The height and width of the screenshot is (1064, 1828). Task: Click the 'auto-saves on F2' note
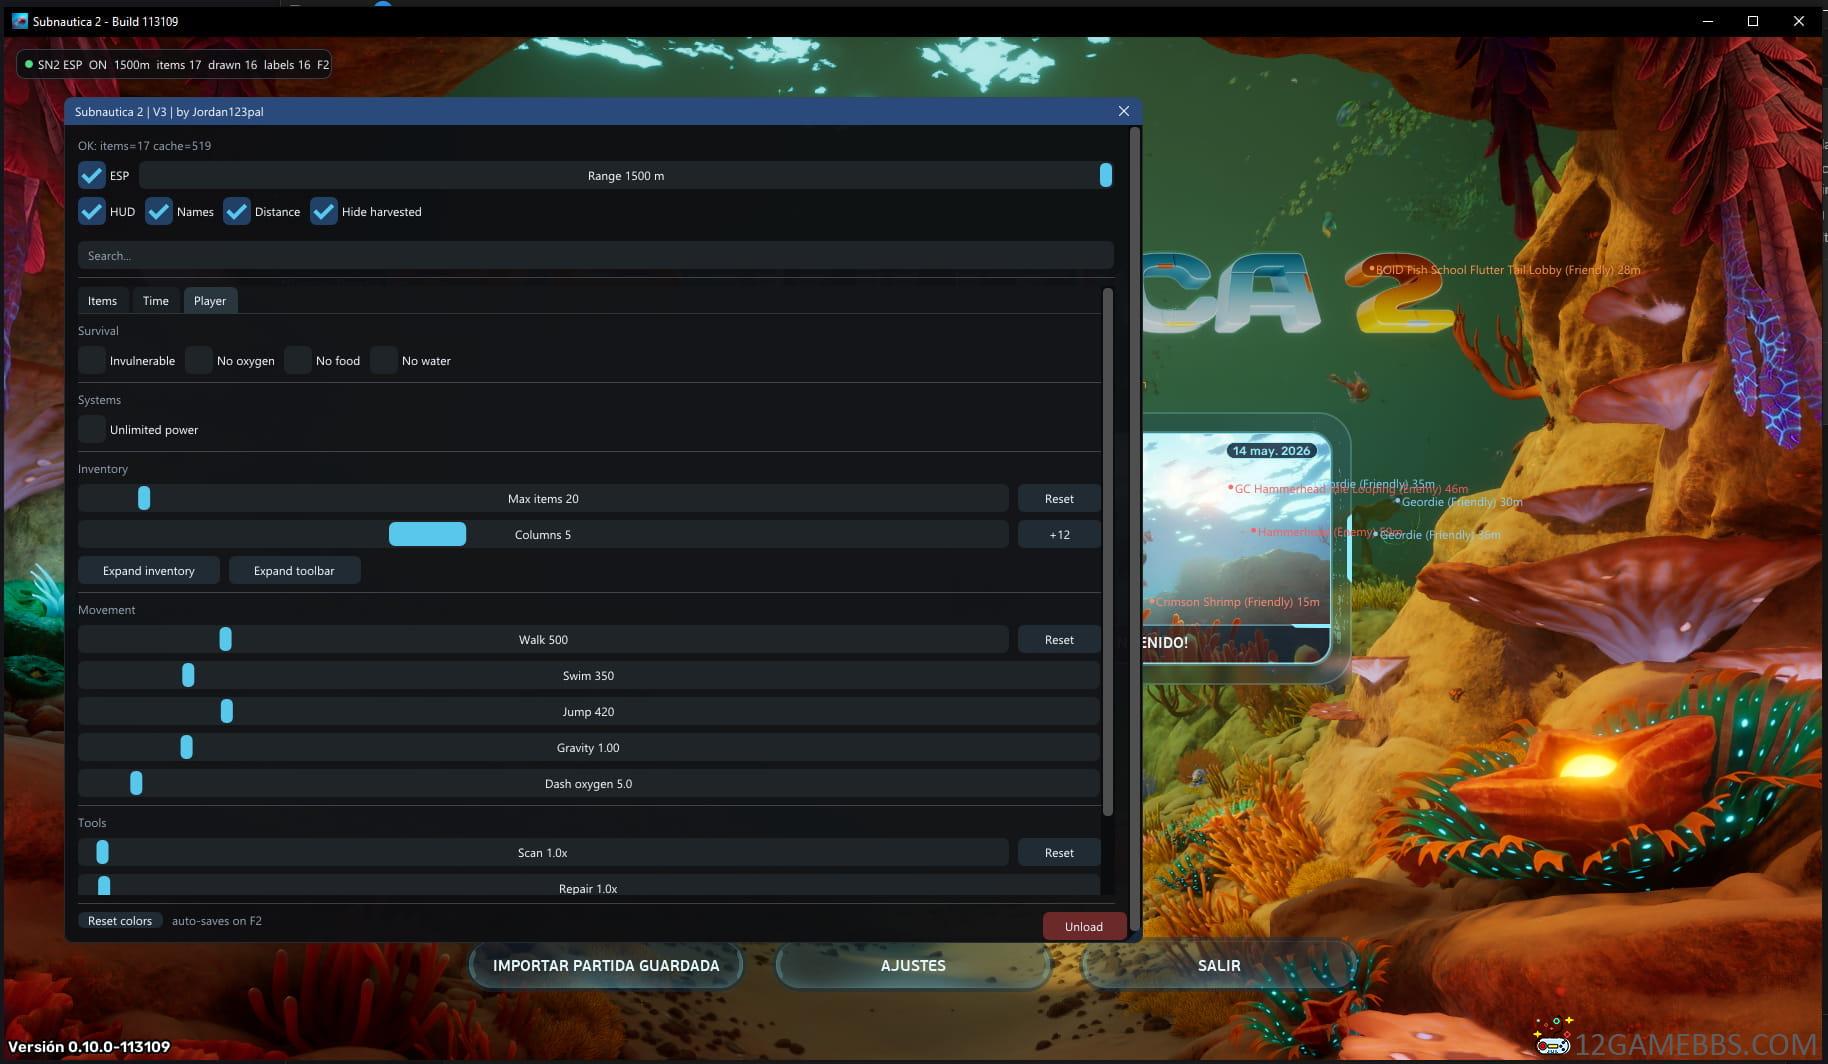click(x=217, y=921)
